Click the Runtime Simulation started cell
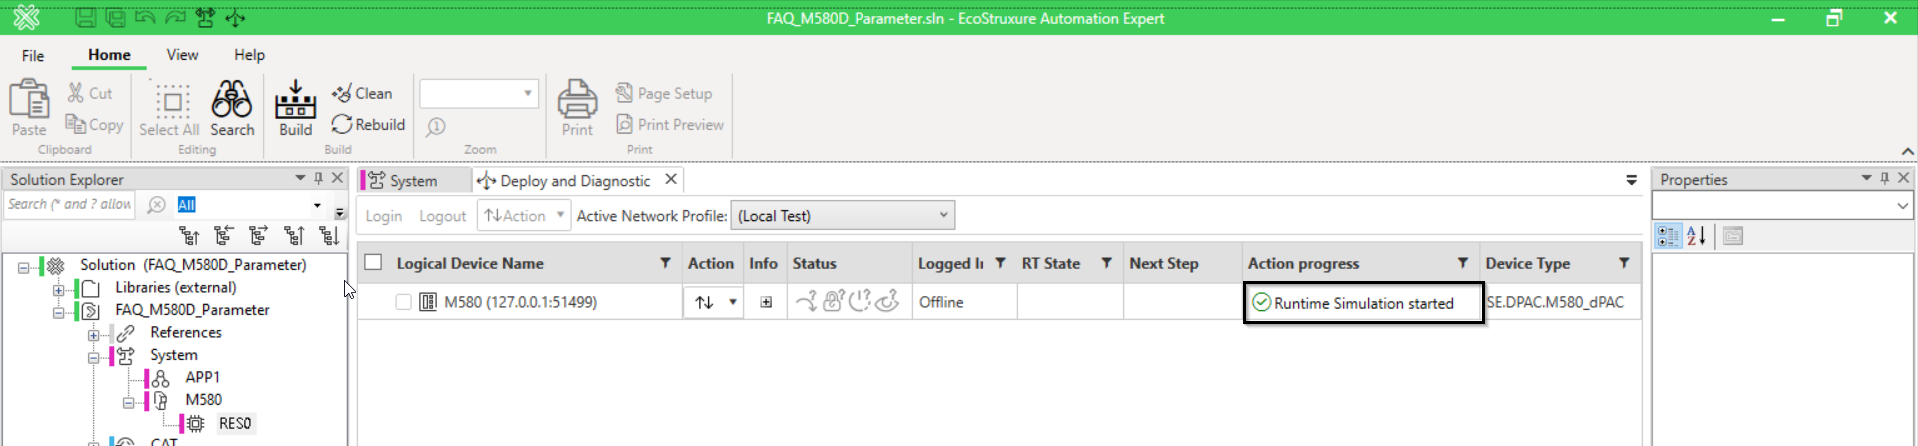1918x446 pixels. 1364,303
